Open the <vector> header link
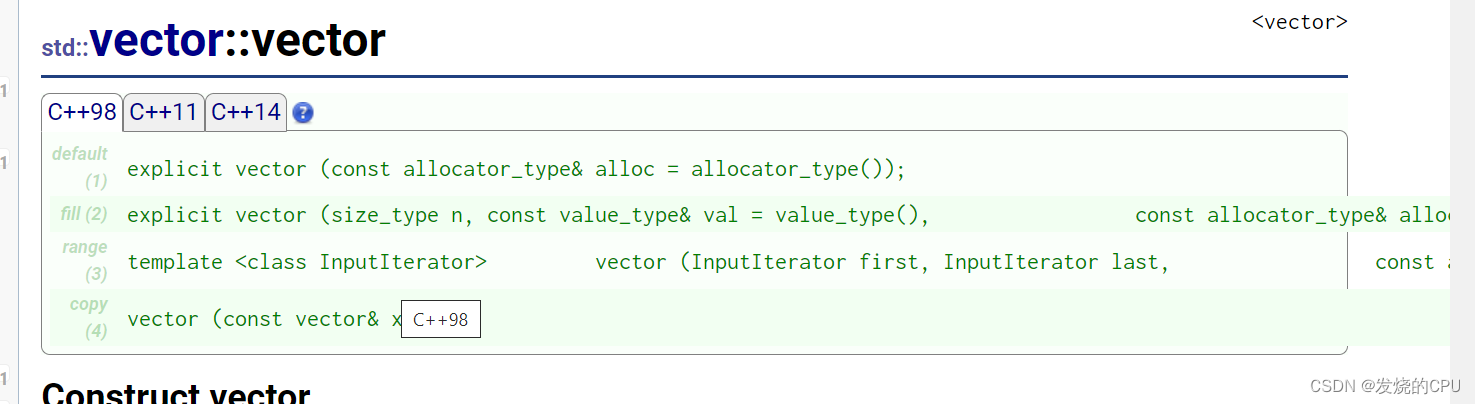Screen dimensions: 1475x404 [1299, 22]
